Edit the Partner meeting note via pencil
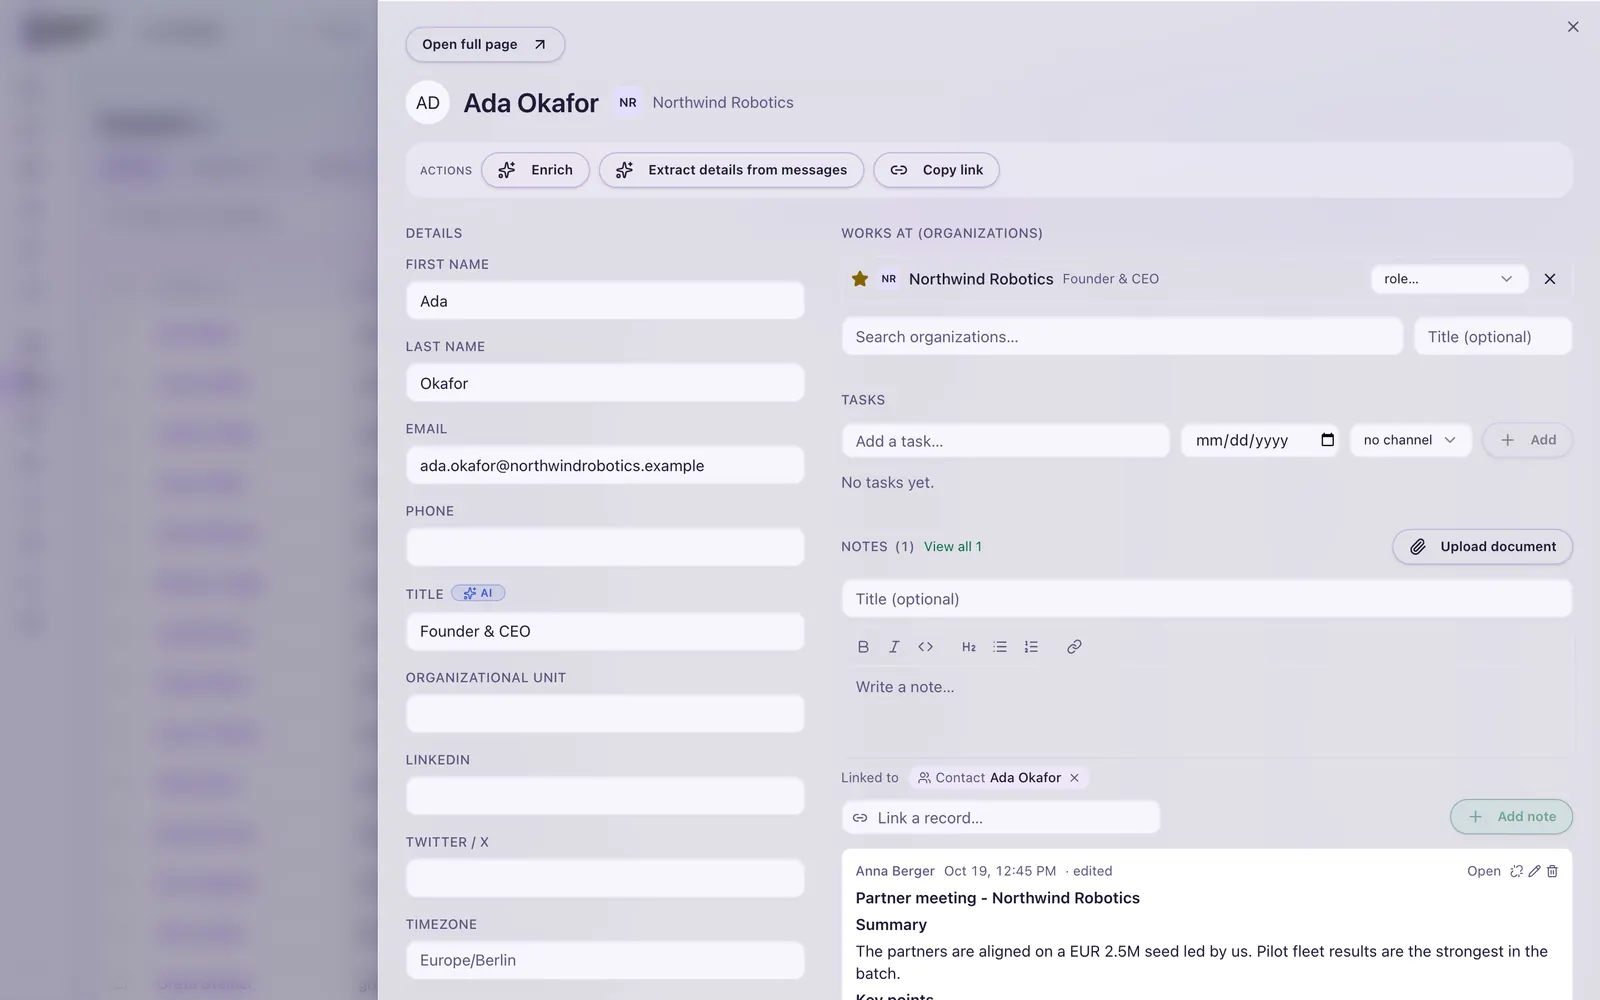Viewport: 1600px width, 1000px height. pos(1534,872)
